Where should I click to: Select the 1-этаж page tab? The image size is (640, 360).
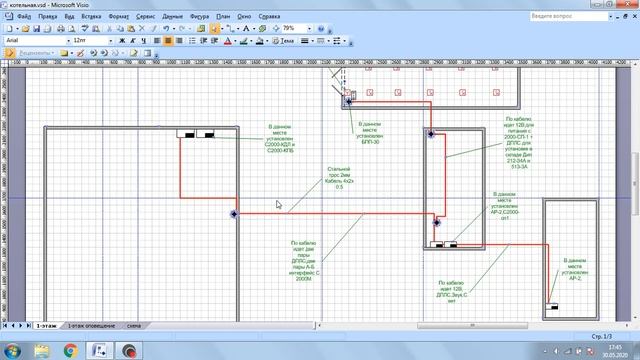click(47, 326)
